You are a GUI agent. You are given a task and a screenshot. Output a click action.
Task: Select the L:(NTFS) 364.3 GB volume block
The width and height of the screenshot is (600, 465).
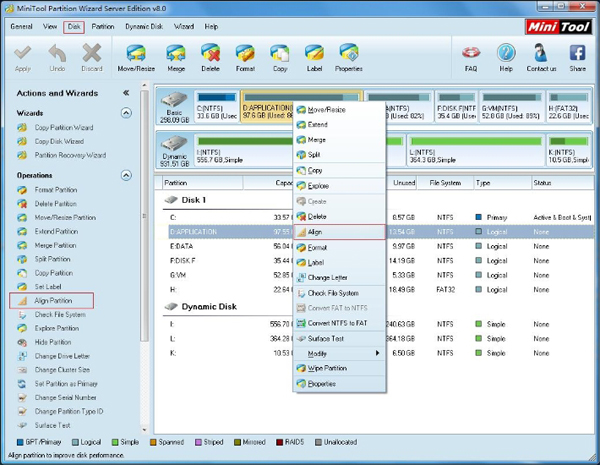tap(476, 151)
